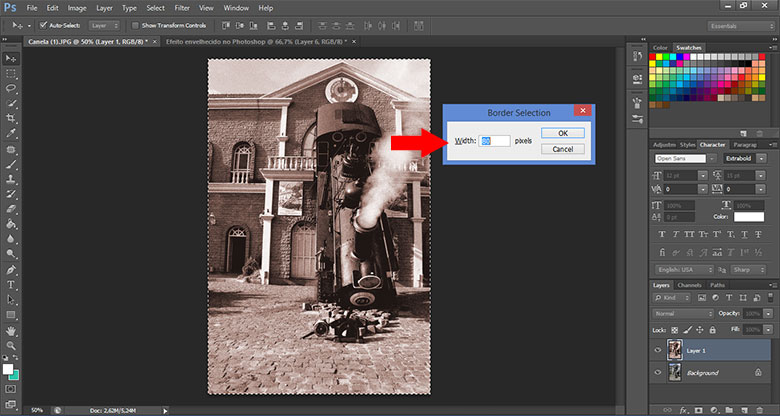This screenshot has height=416, width=780.
Task: Pick the Eyedropper tool
Action: 10,132
